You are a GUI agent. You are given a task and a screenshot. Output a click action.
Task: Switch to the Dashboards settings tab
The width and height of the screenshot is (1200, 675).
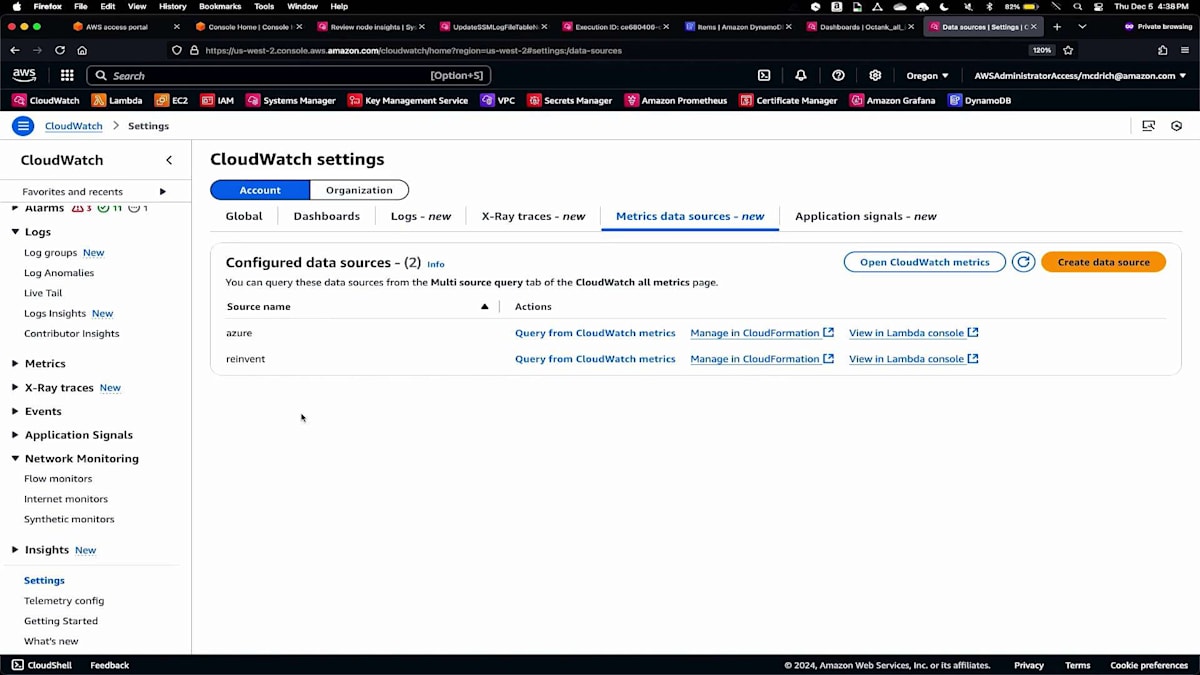pos(326,216)
